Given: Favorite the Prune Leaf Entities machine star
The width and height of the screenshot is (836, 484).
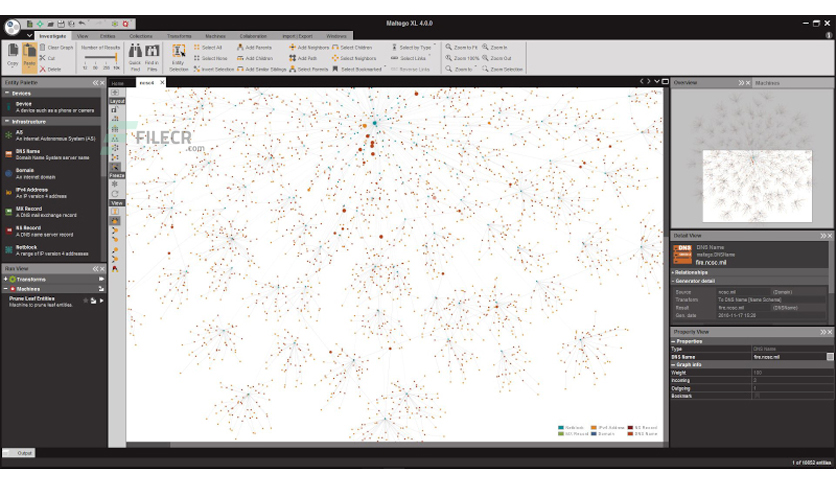Looking at the screenshot, I should 85,301.
